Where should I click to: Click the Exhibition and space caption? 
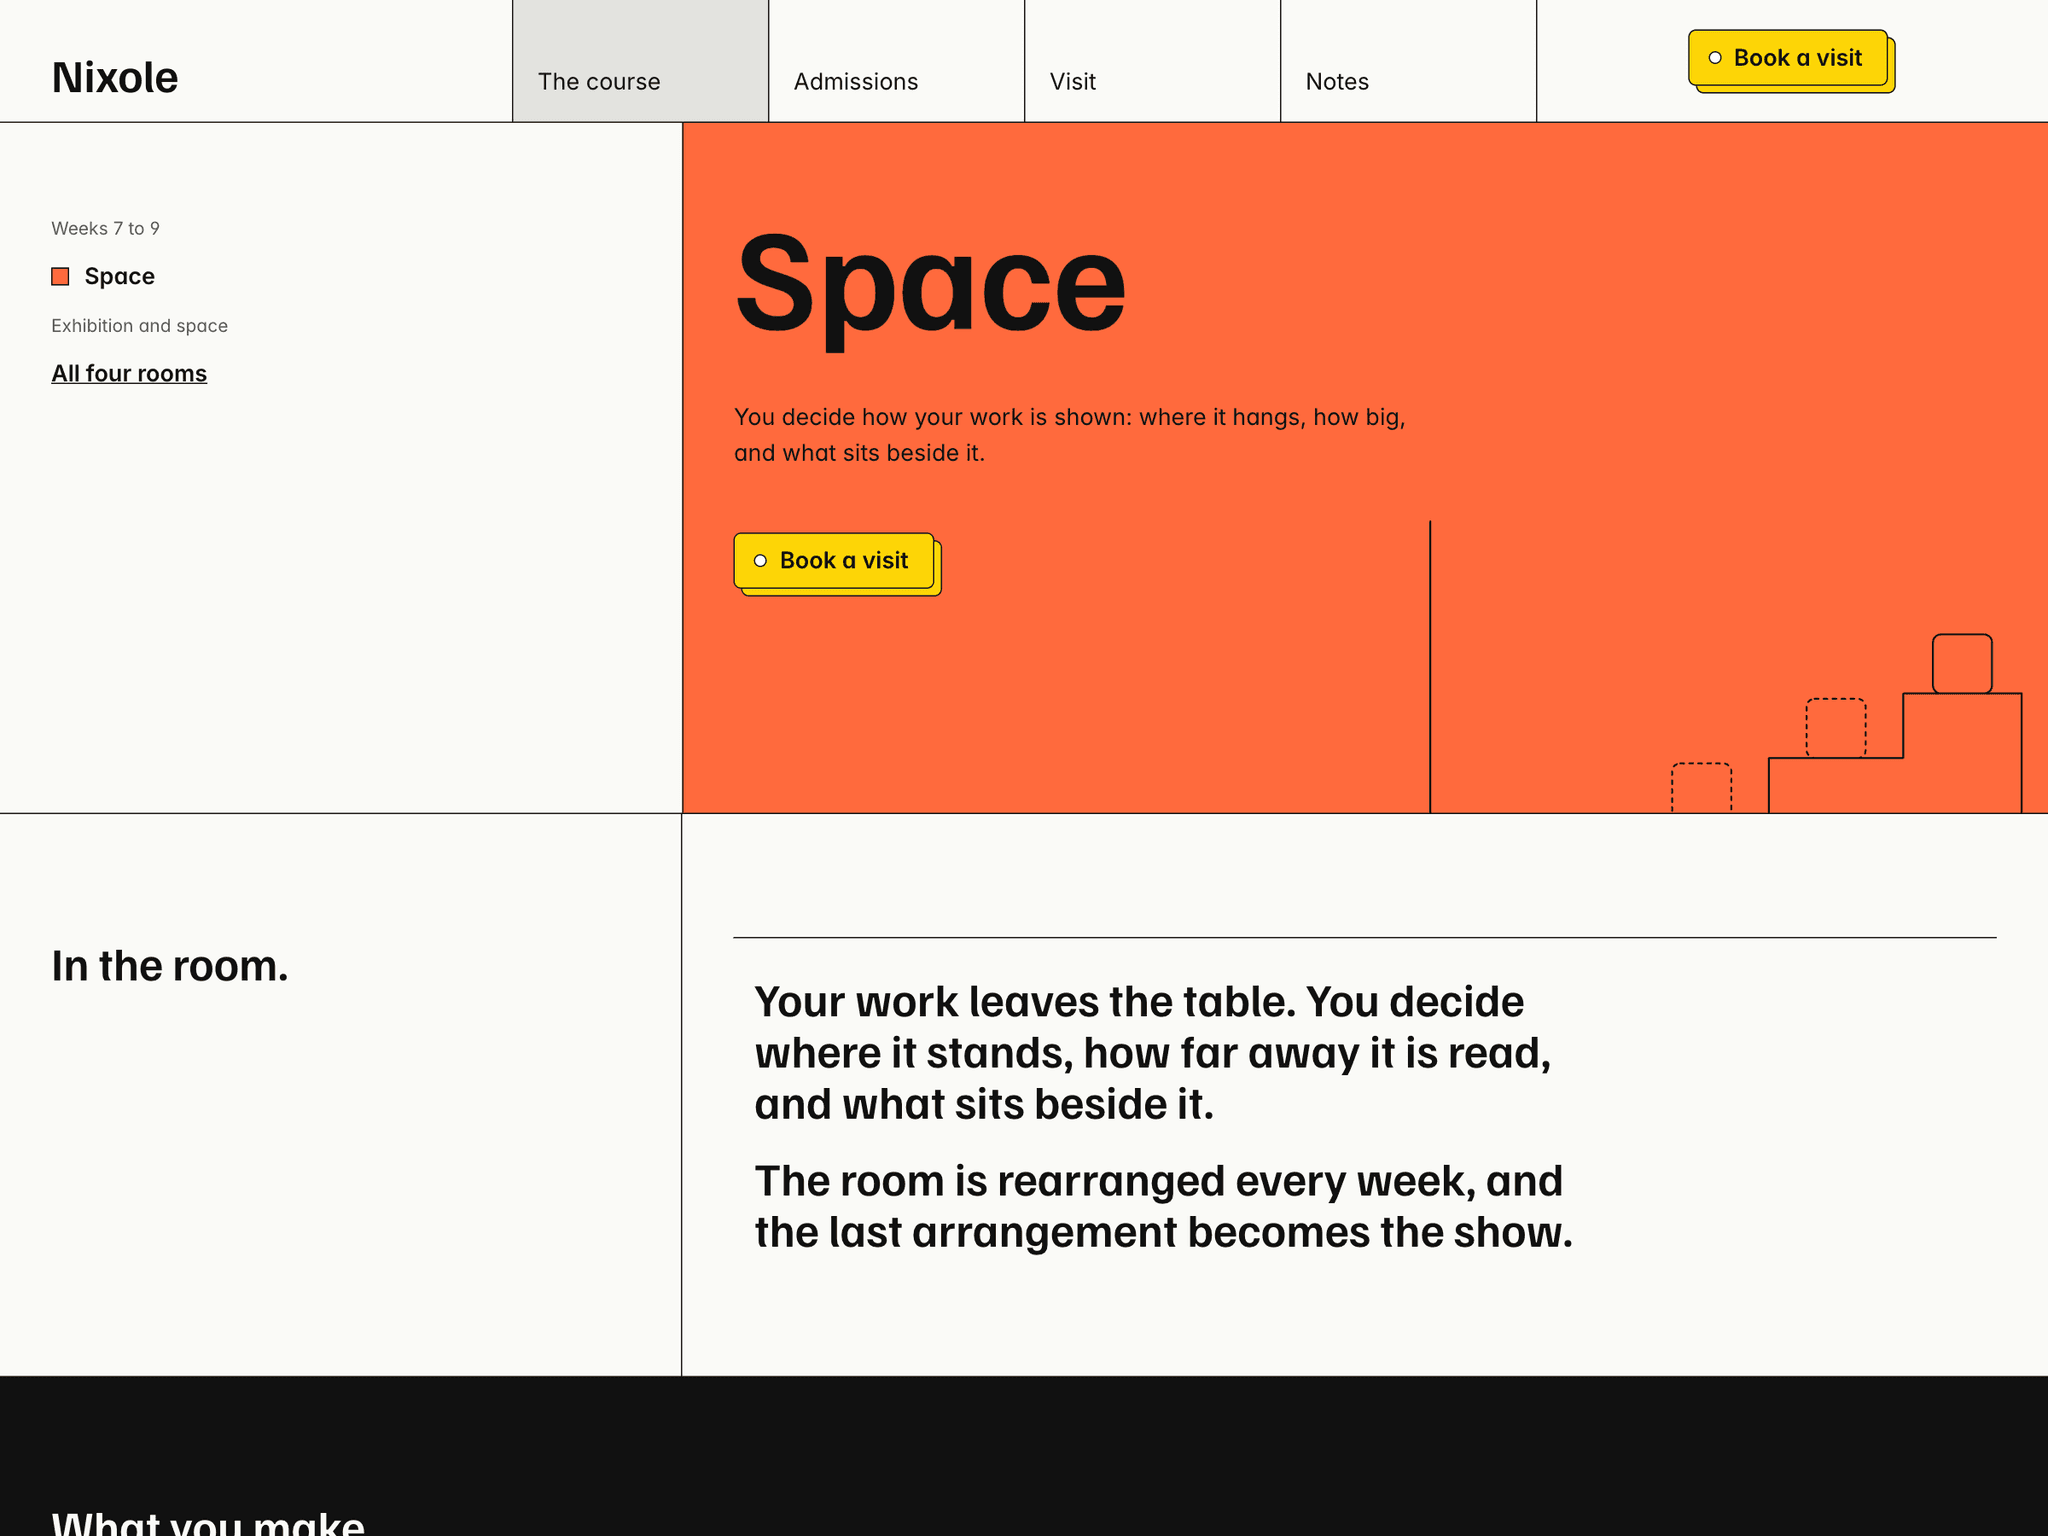139,326
